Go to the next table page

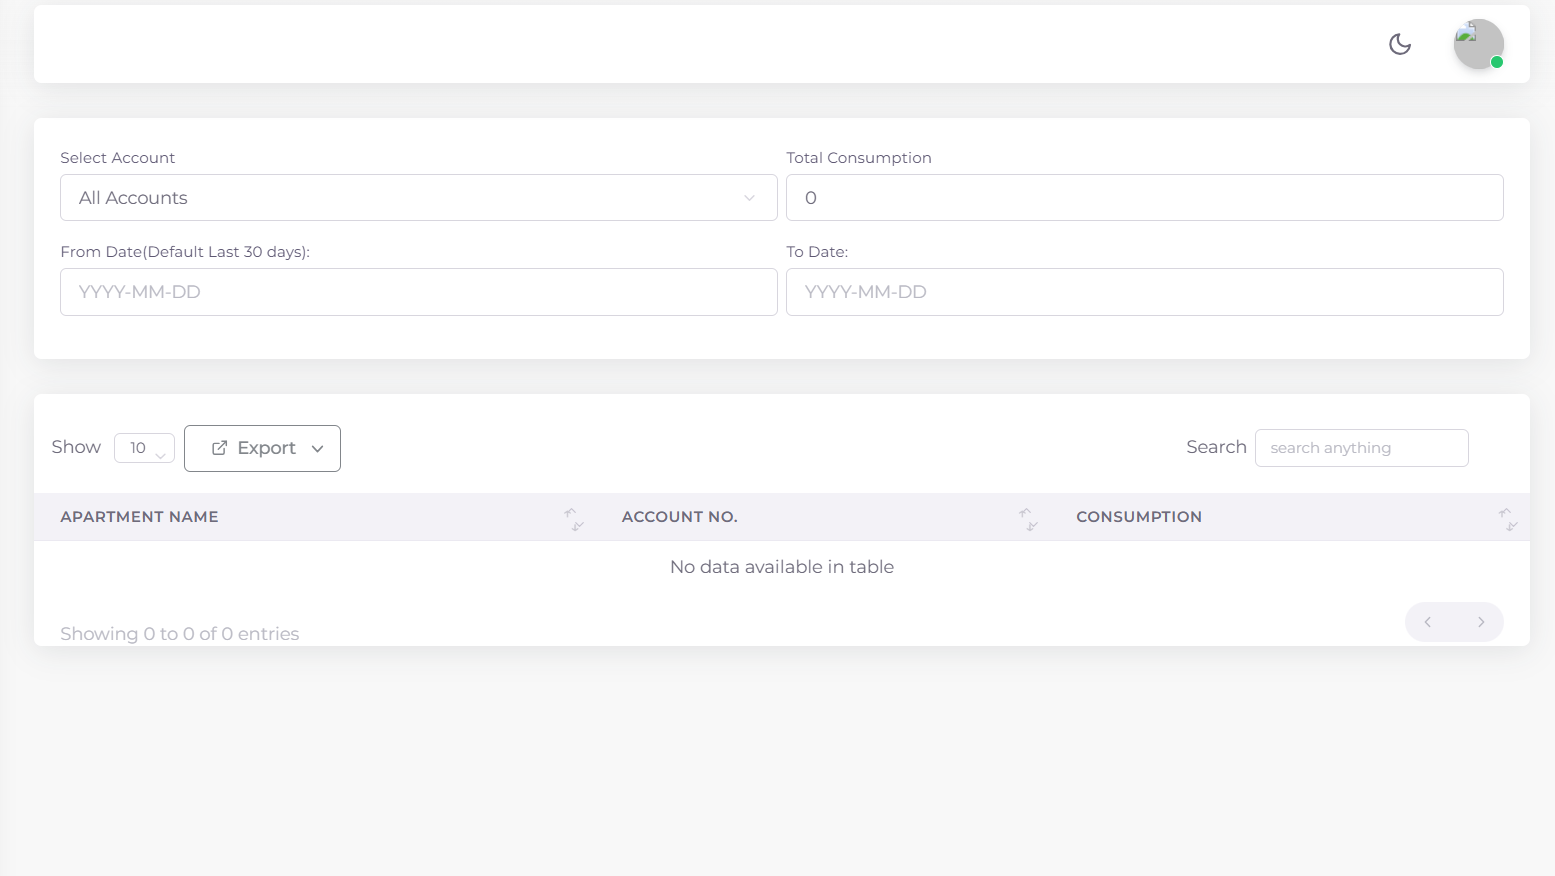[x=1481, y=622]
